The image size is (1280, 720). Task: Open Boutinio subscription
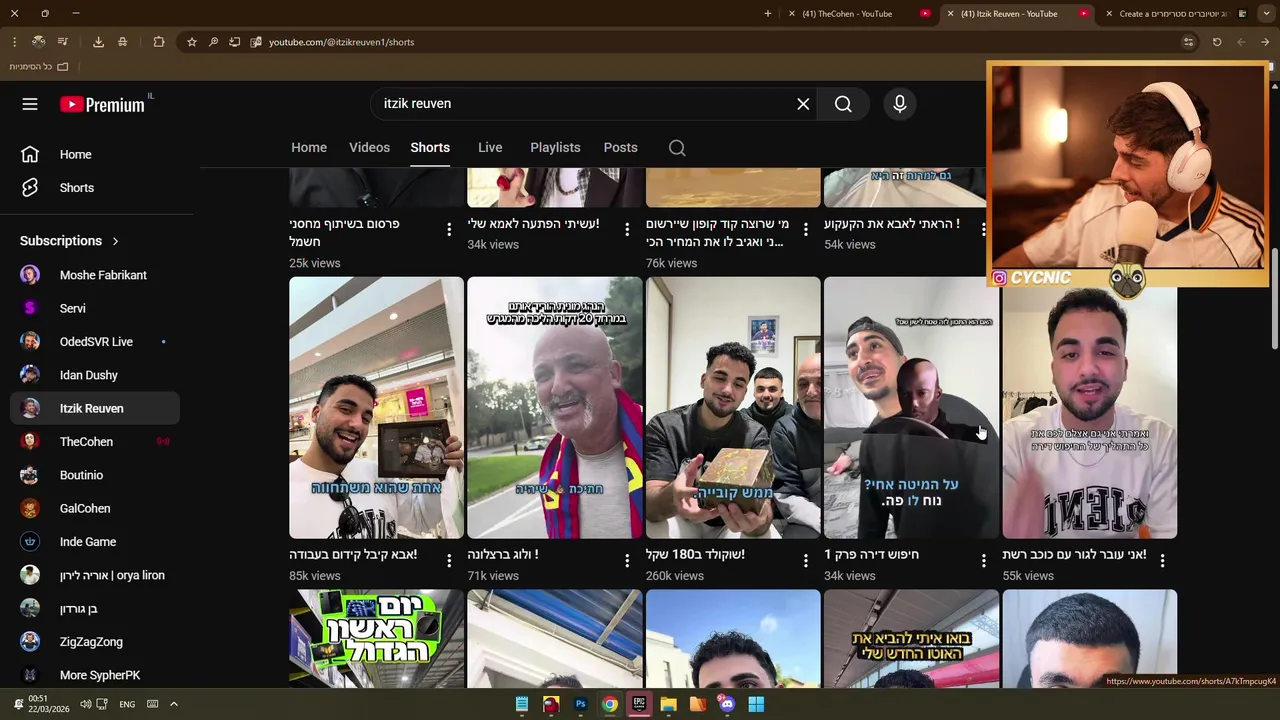pos(95,475)
